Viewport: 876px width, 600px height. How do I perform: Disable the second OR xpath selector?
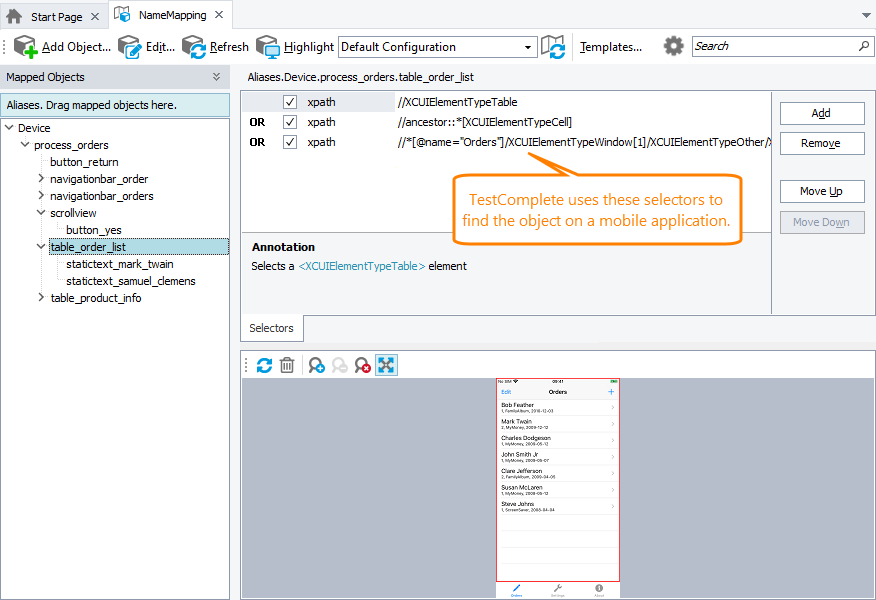[x=289, y=122]
